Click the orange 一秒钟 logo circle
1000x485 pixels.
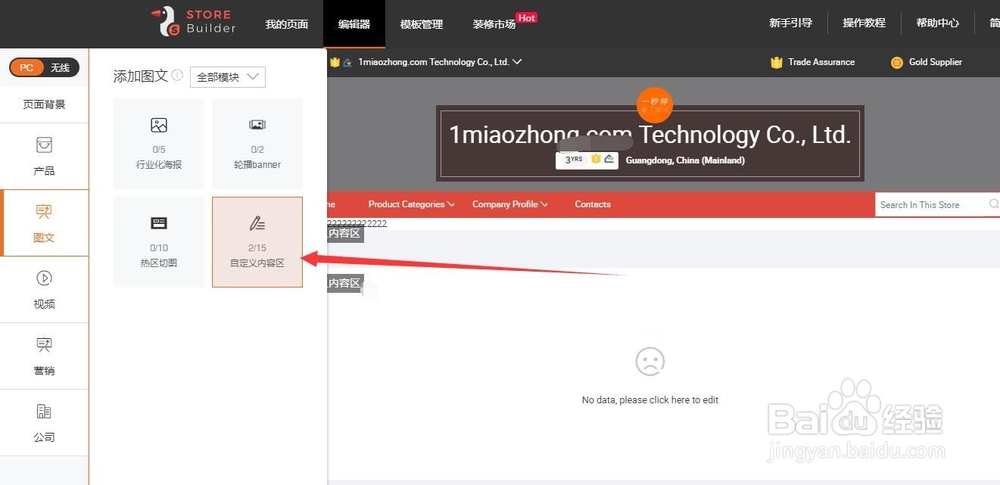(654, 105)
